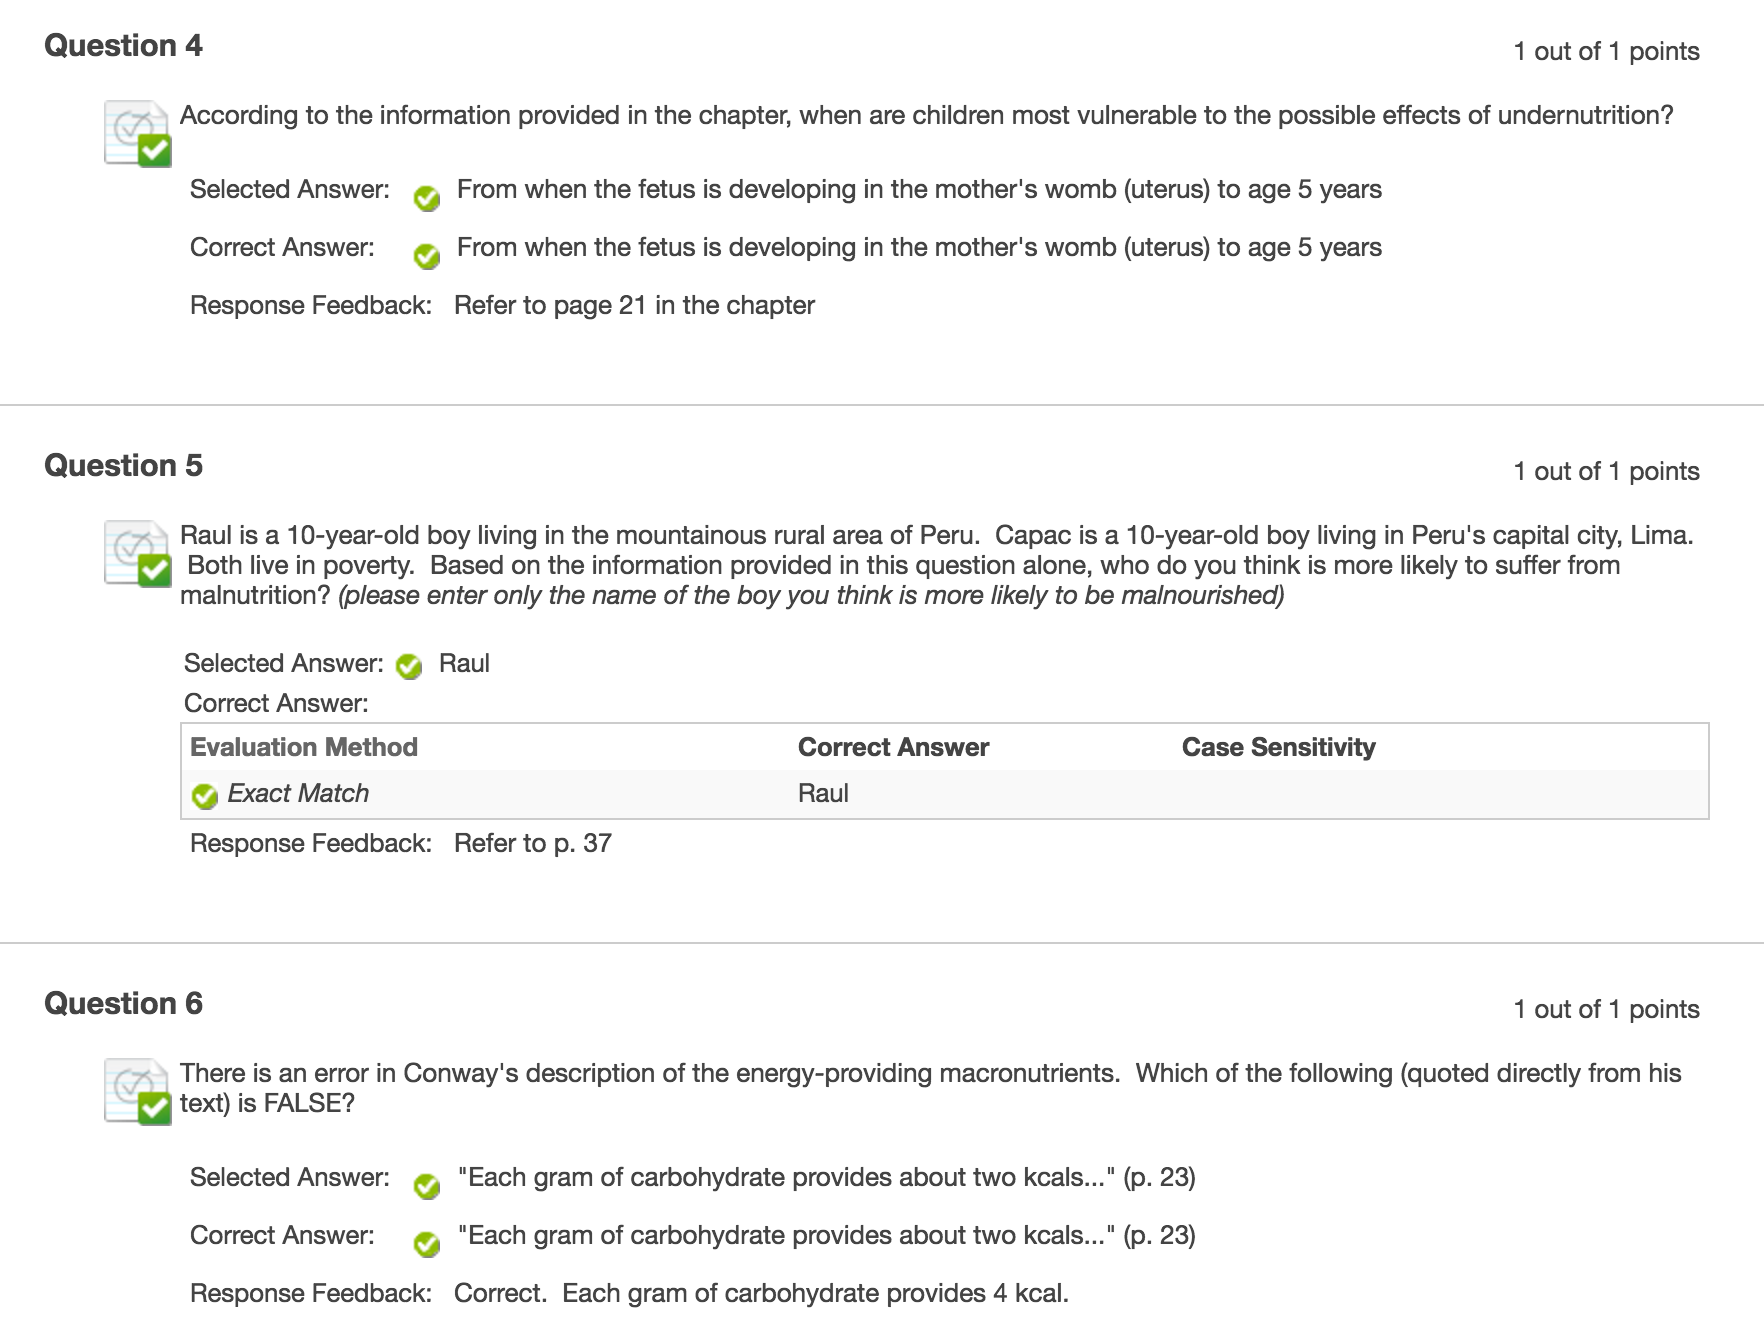The height and width of the screenshot is (1342, 1764).
Task: Click the Question 5 heading
Action: [123, 466]
